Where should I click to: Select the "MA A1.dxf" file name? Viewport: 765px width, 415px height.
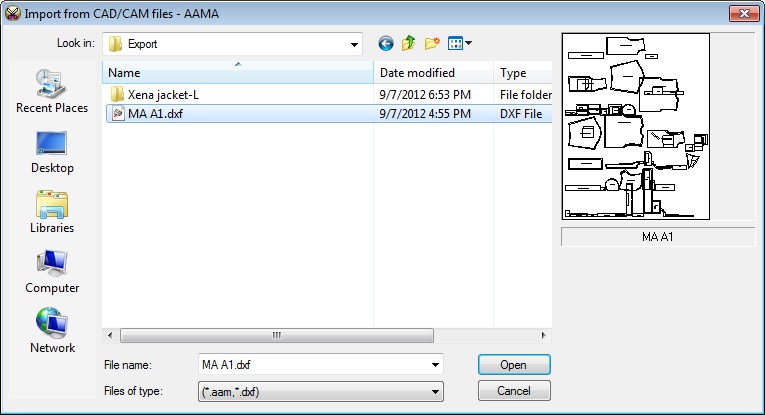tap(155, 114)
